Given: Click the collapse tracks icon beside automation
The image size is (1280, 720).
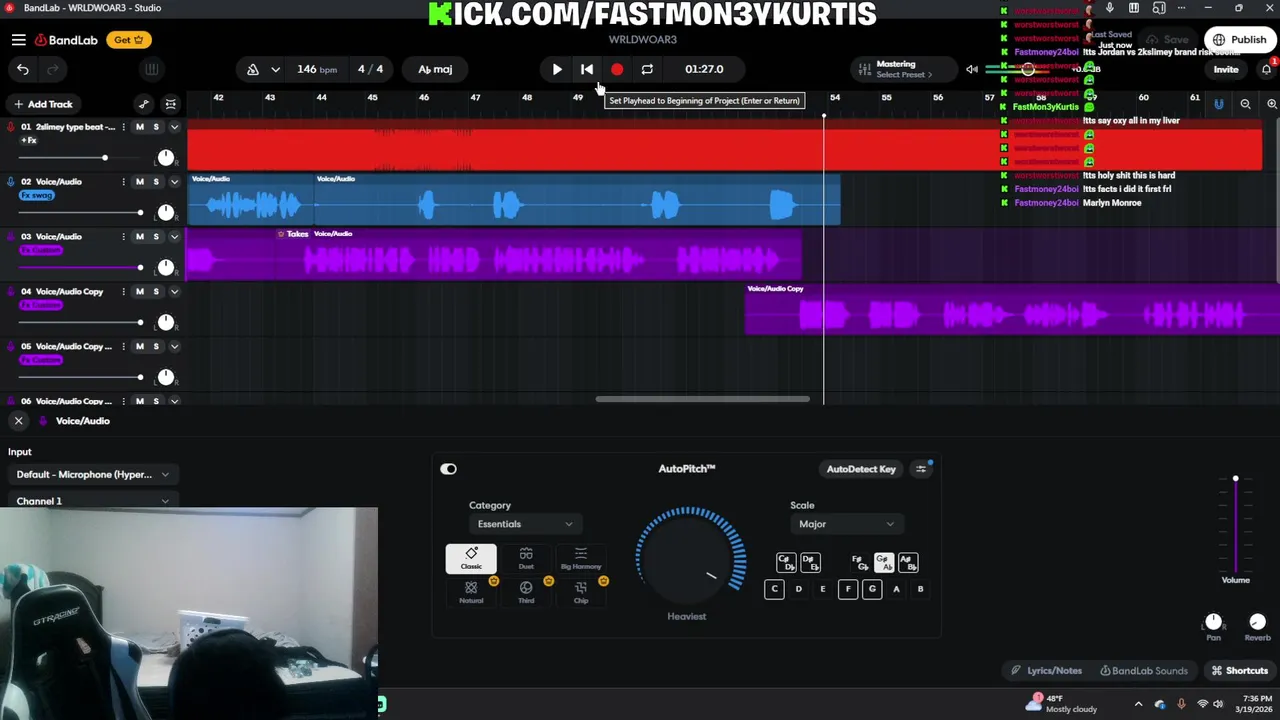Looking at the screenshot, I should pos(171,104).
